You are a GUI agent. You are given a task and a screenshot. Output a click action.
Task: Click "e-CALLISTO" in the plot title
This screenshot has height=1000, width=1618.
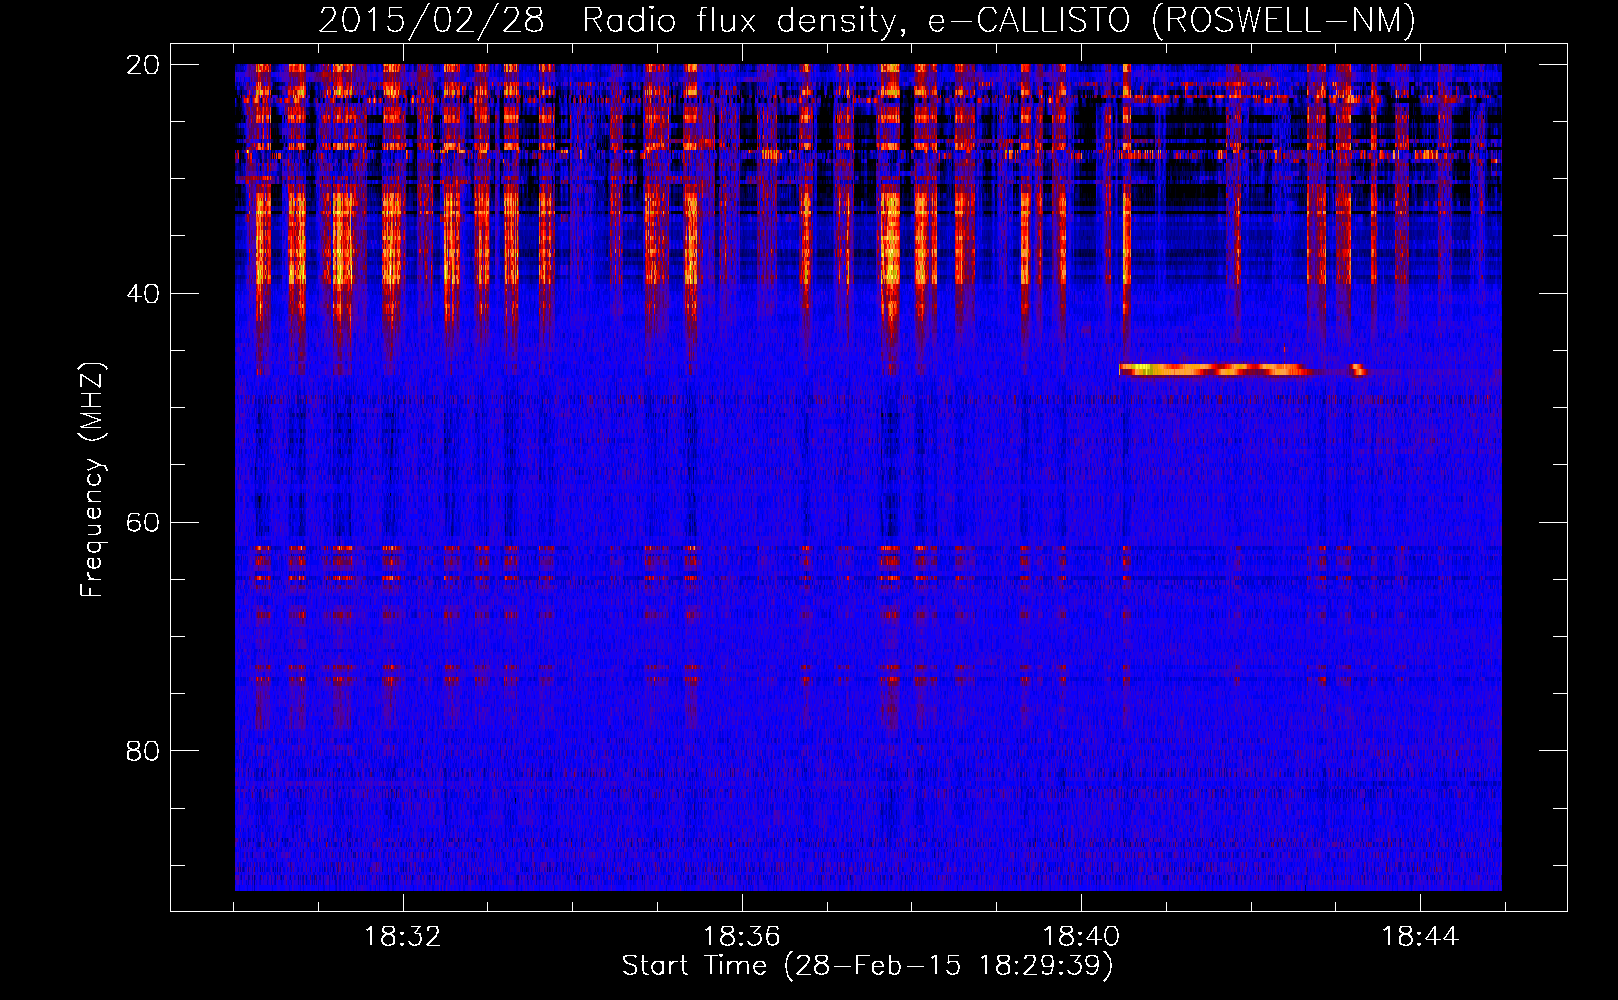tap(1029, 21)
